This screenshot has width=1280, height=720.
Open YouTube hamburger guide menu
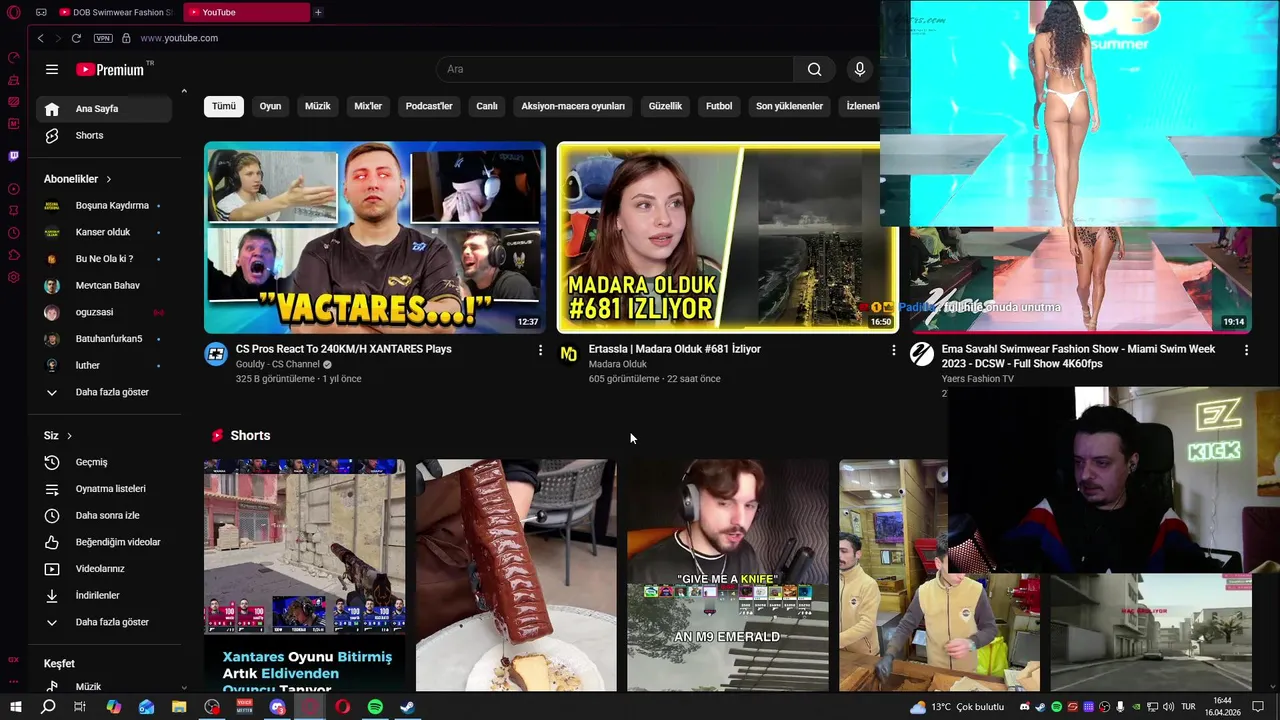pyautogui.click(x=52, y=69)
